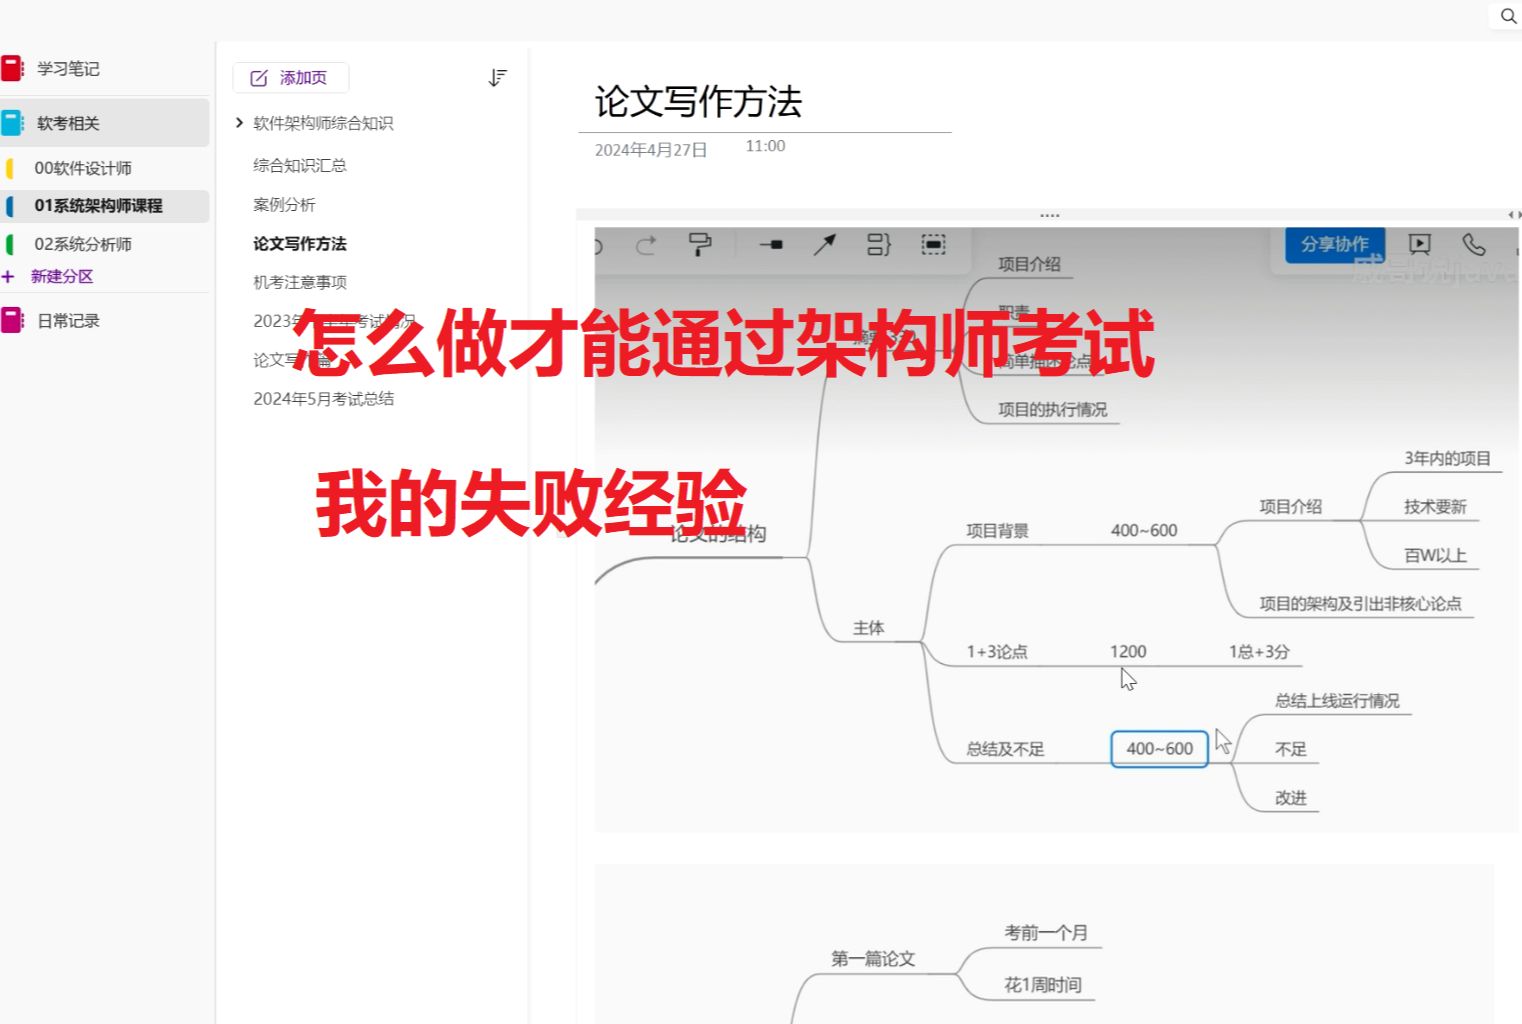Open the 01系统架构师课程 section
Image resolution: width=1522 pixels, height=1024 pixels.
pyautogui.click(x=104, y=206)
